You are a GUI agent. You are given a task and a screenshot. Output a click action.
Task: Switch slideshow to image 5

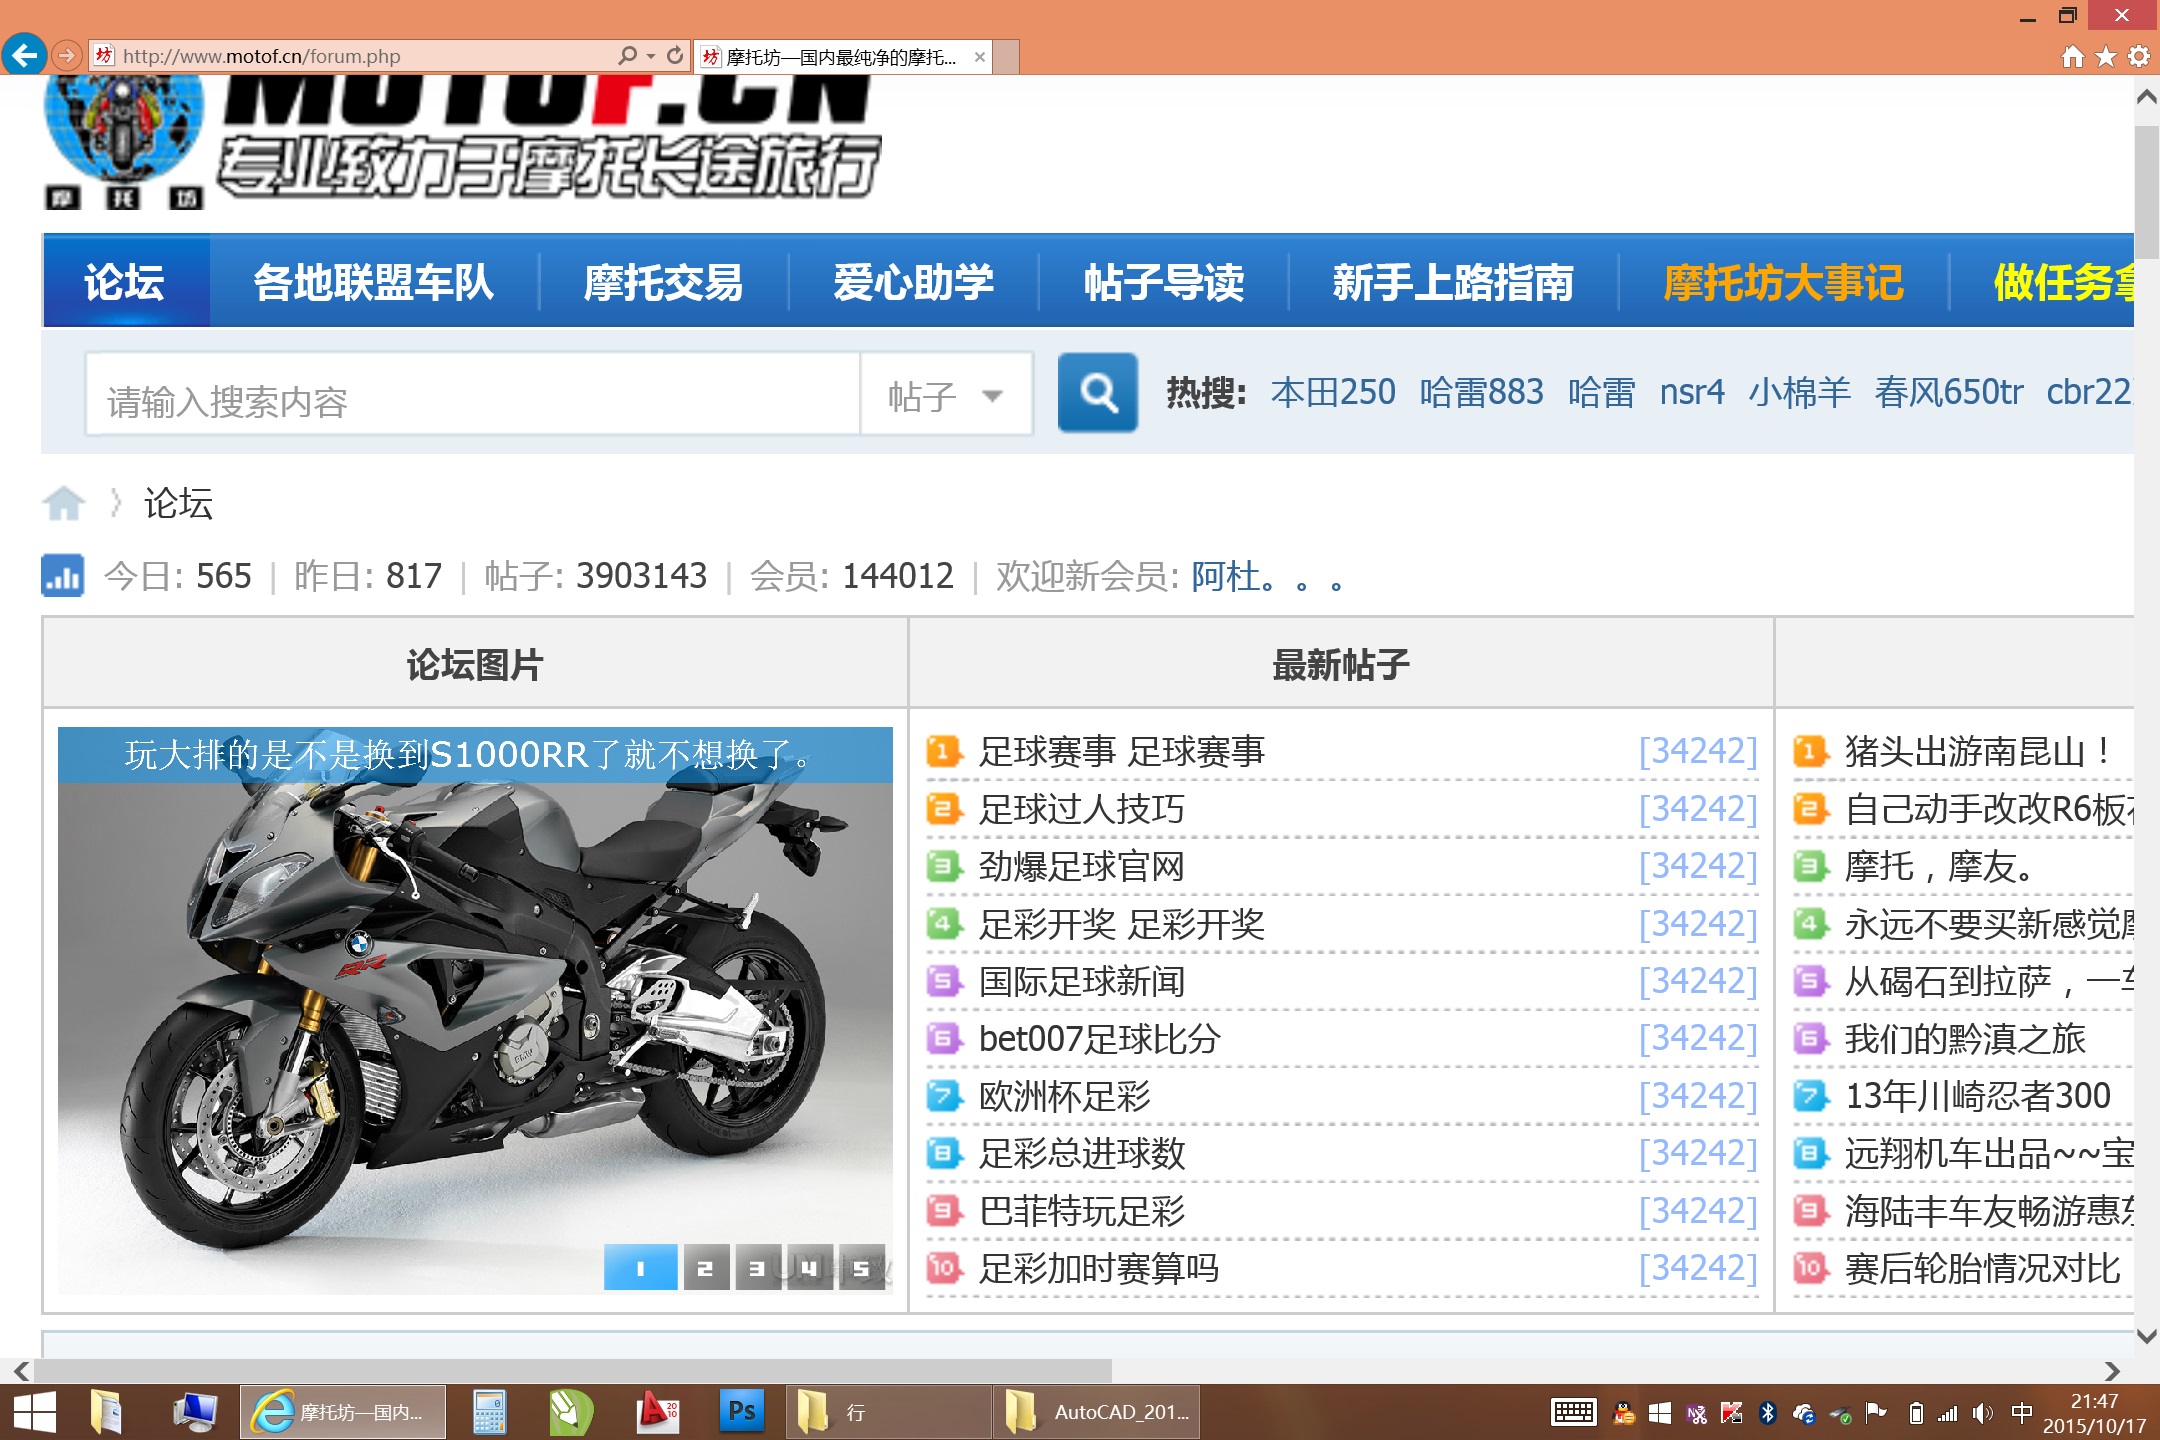click(862, 1268)
